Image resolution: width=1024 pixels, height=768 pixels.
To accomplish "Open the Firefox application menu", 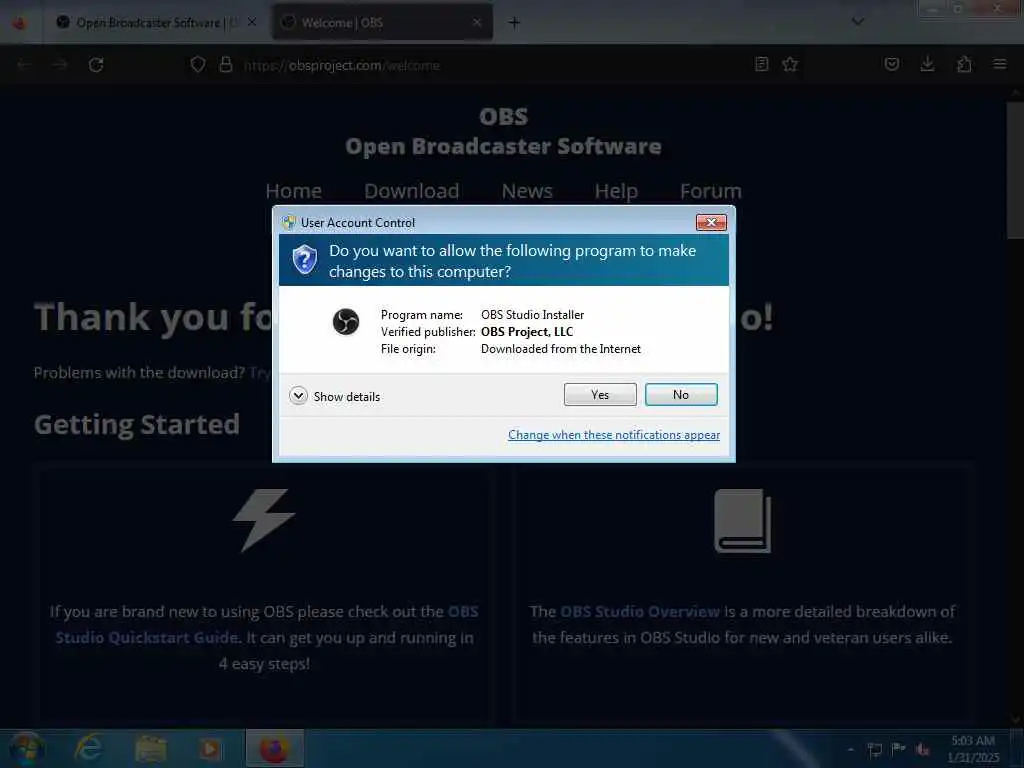I will click(1000, 64).
